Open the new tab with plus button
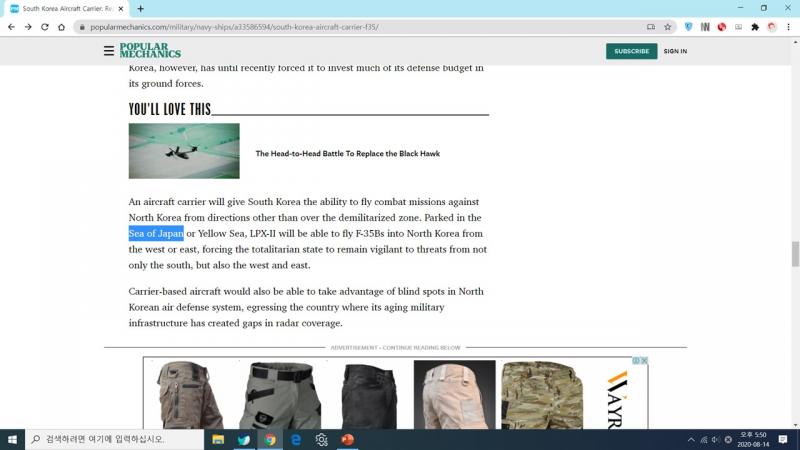800x450 pixels. [140, 8]
